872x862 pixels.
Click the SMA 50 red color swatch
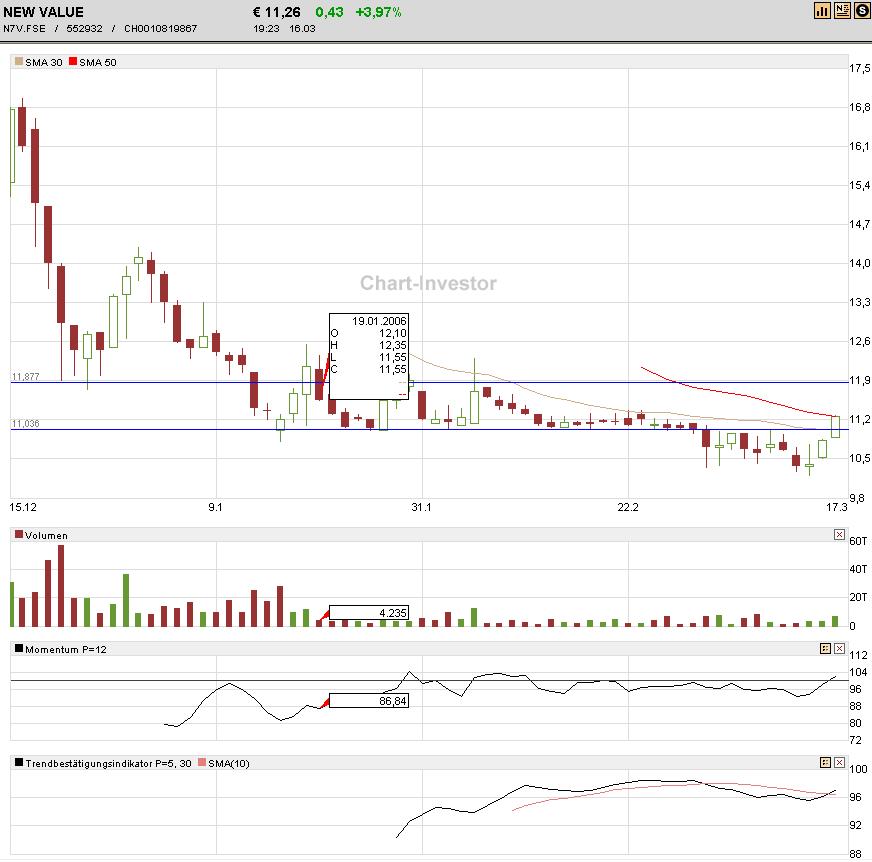click(x=72, y=62)
